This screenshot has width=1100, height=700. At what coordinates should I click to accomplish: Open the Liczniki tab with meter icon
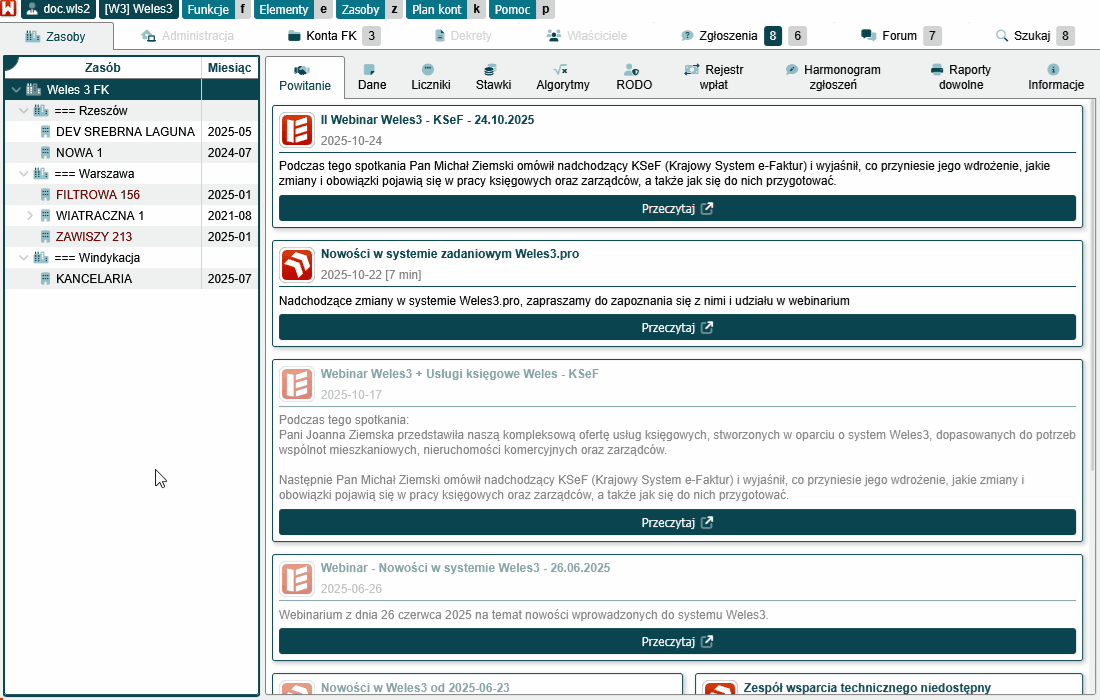tap(431, 77)
